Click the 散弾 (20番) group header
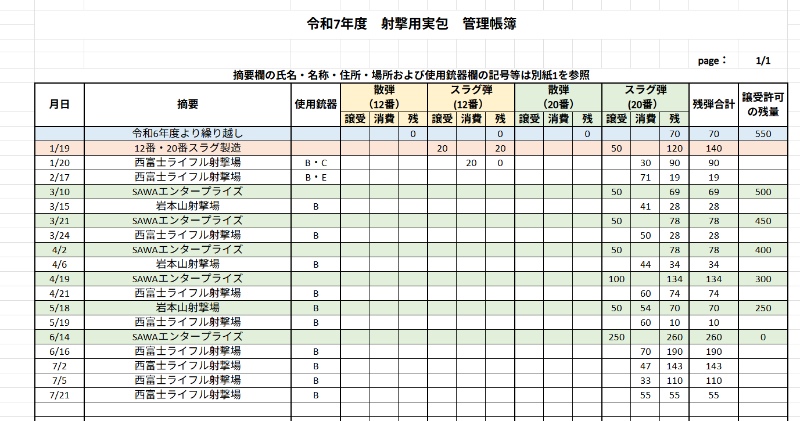Image resolution: width=800 pixels, height=421 pixels. (x=558, y=97)
